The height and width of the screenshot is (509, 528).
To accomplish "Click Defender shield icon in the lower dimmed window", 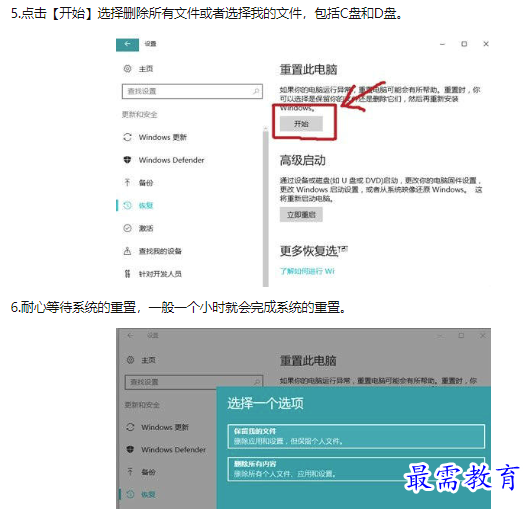I will pos(130,449).
